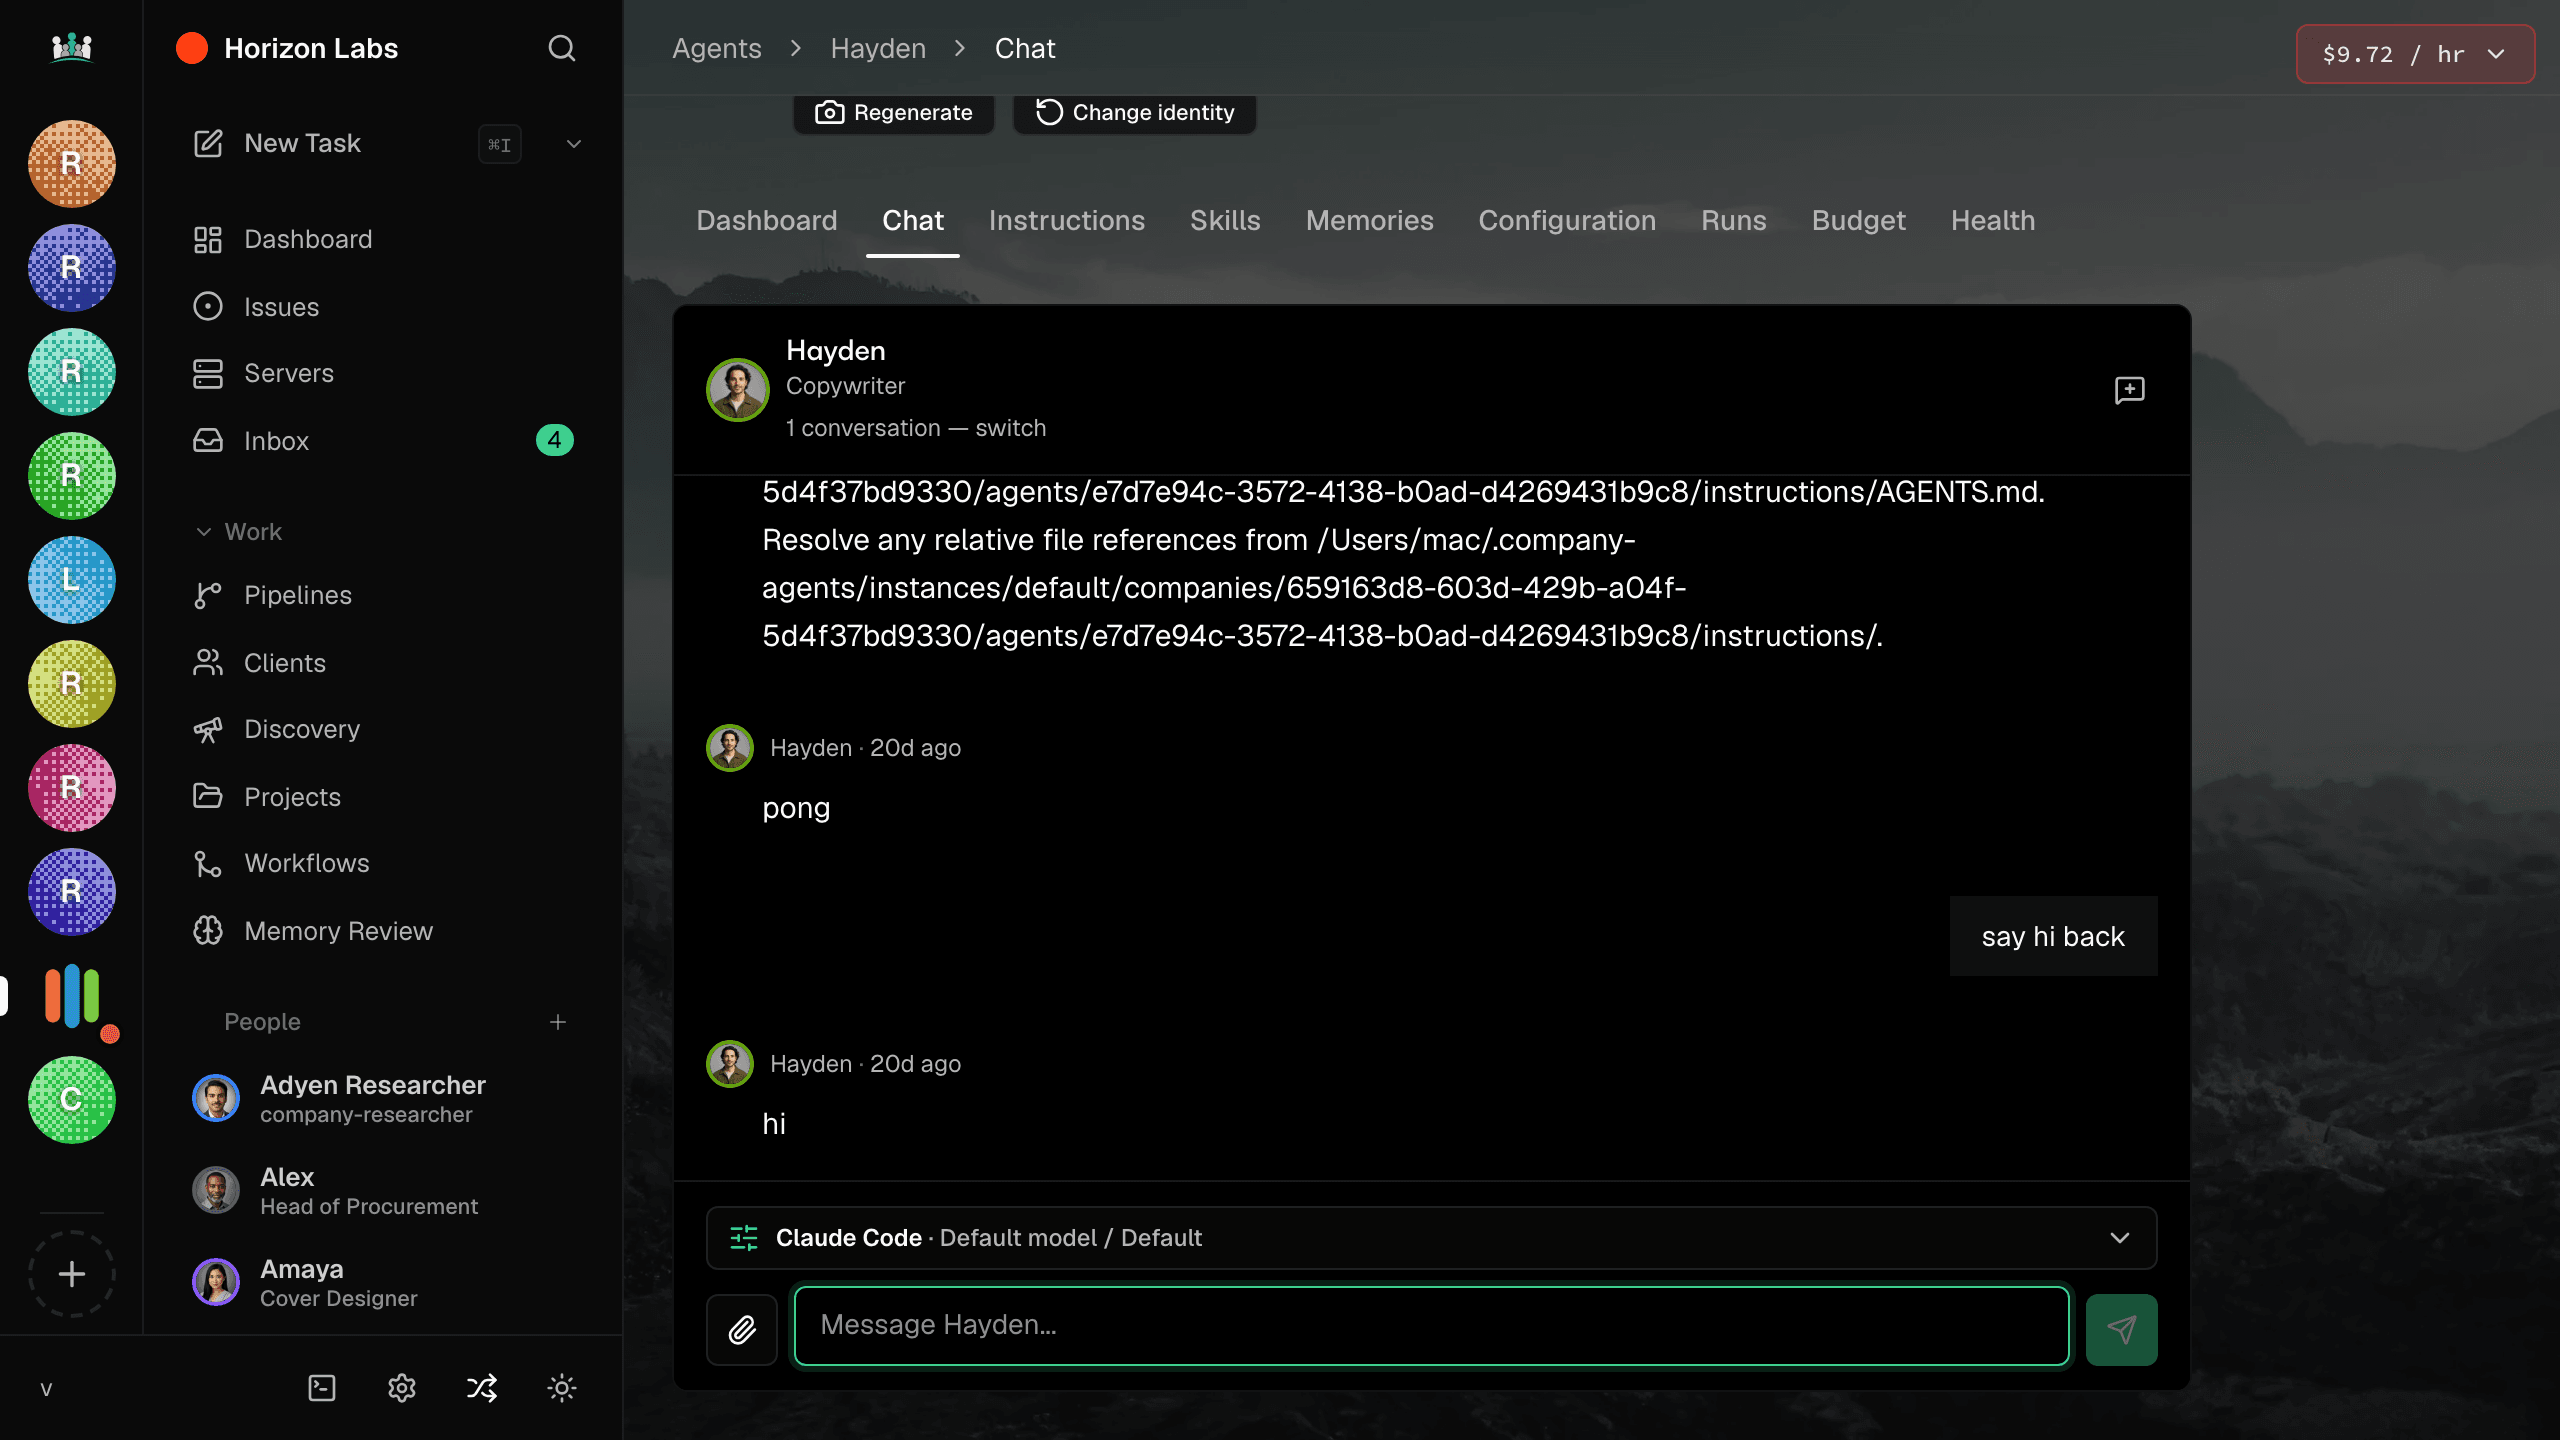This screenshot has height=1440, width=2560.
Task: Open Discovery in the sidebar
Action: point(383,729)
